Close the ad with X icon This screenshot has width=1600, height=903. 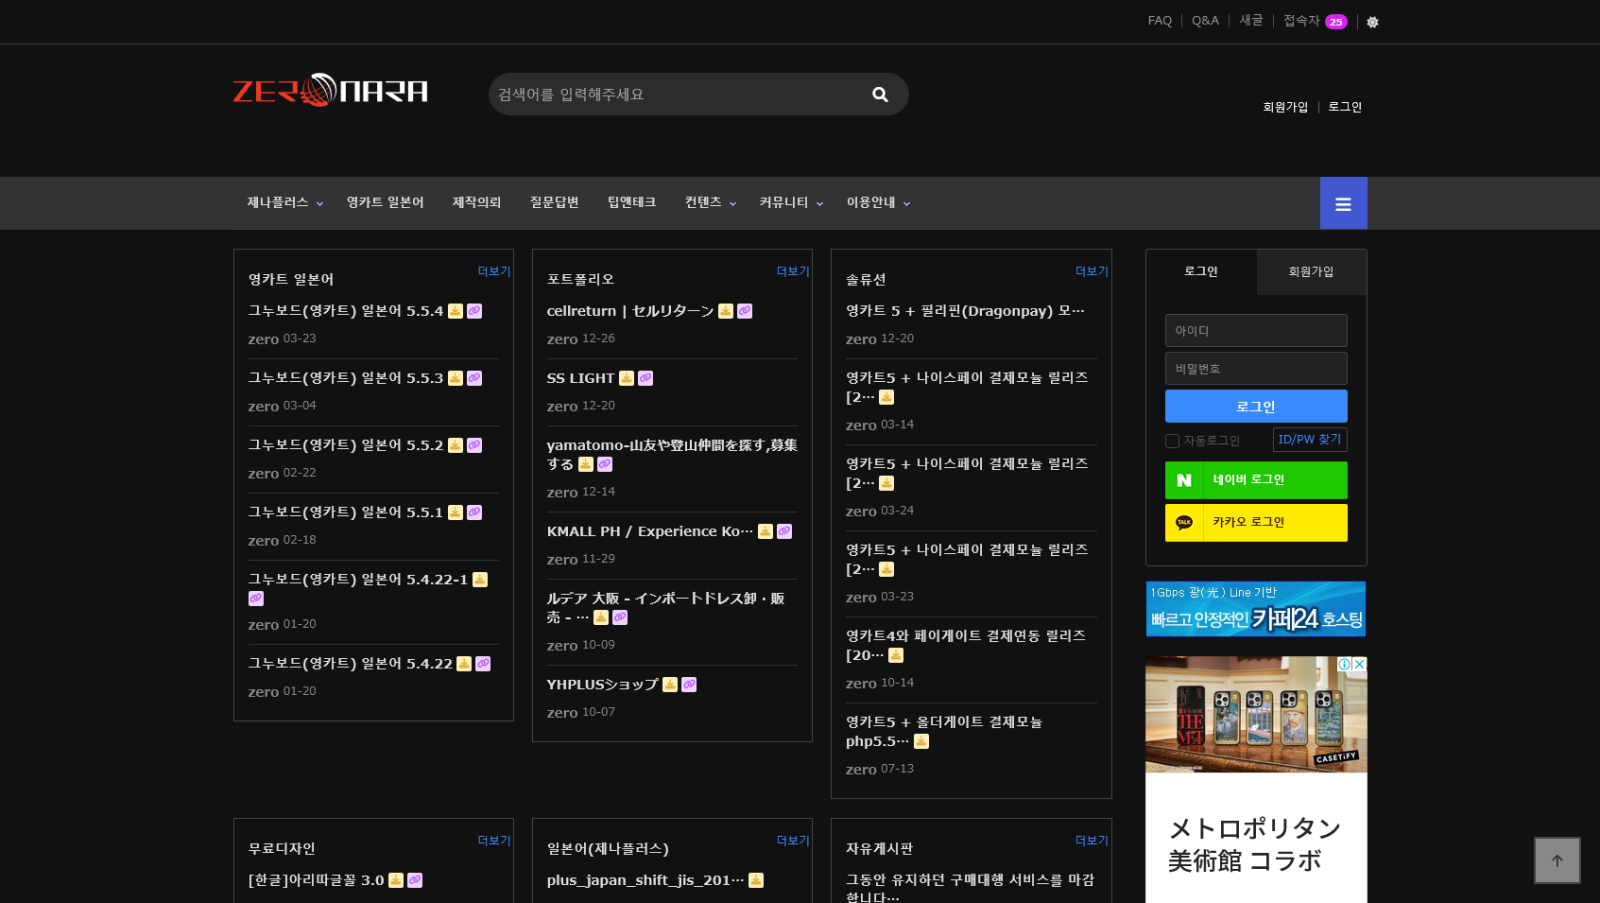(x=1359, y=664)
